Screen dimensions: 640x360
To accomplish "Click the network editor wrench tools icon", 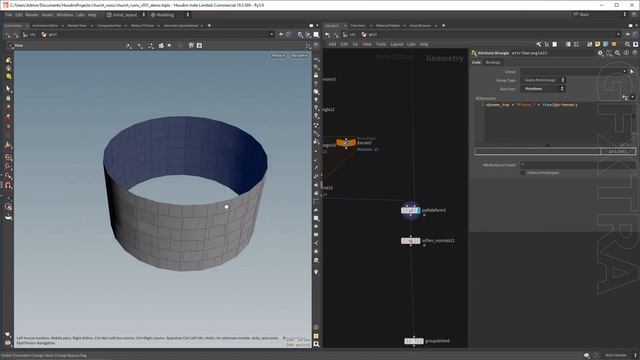I will tap(538, 44).
